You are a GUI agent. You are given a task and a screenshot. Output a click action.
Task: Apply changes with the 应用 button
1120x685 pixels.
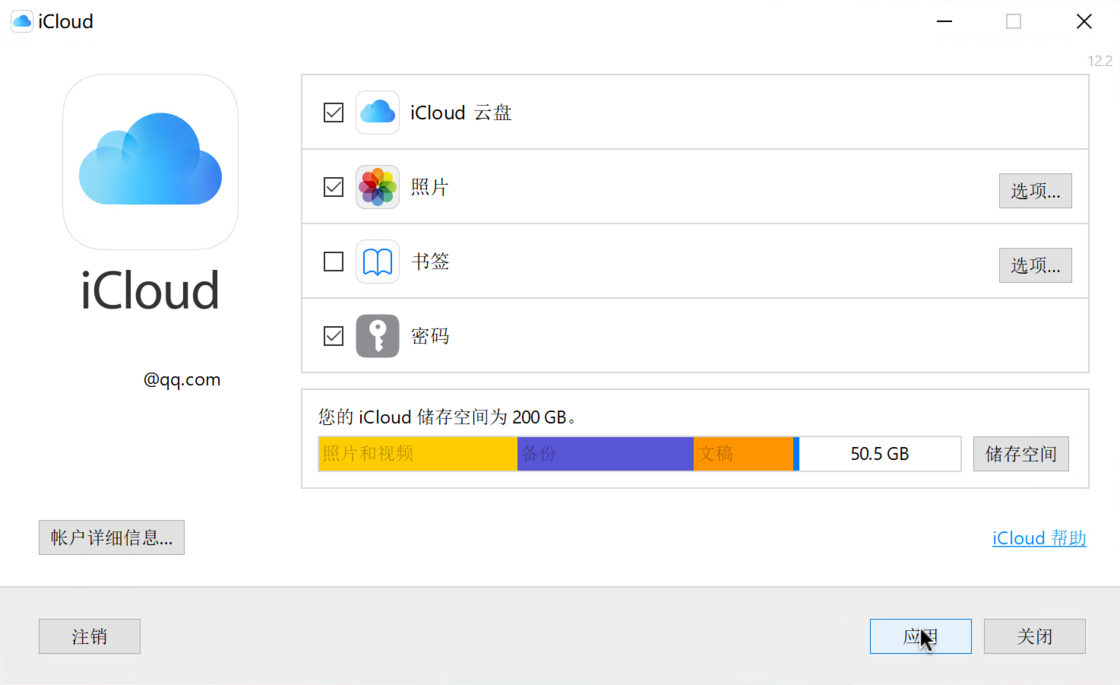(x=920, y=636)
